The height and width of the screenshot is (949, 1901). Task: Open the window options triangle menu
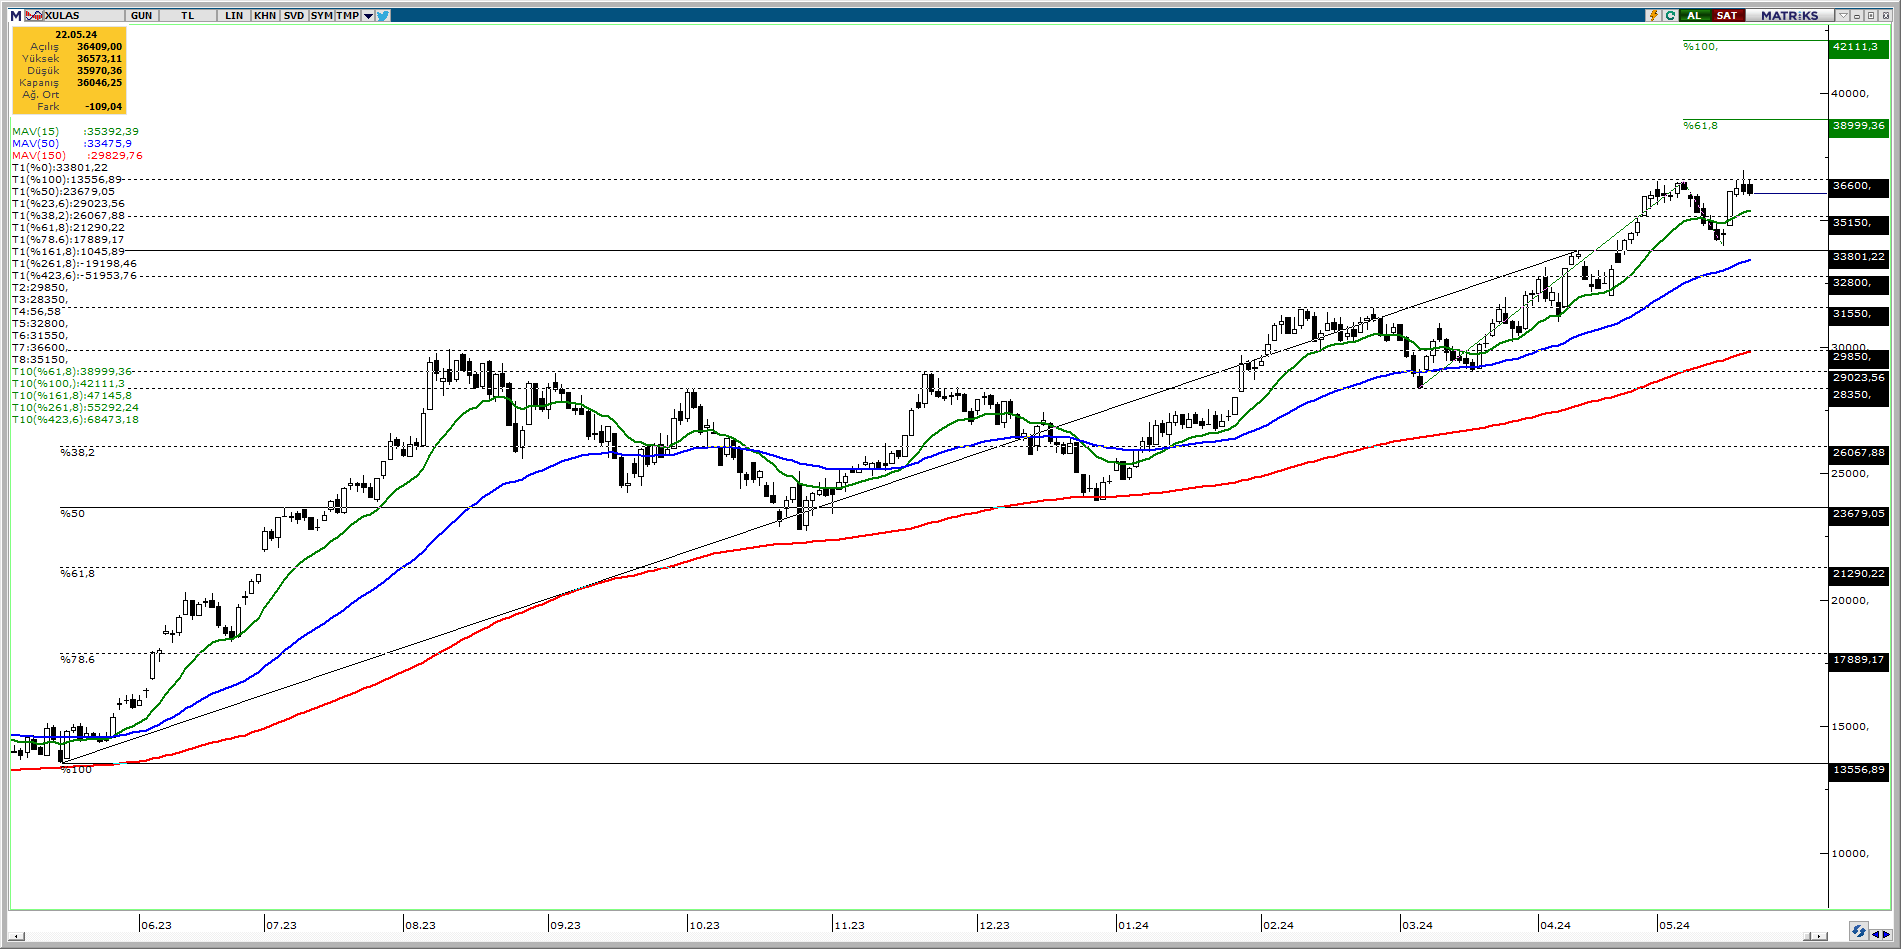(1843, 16)
